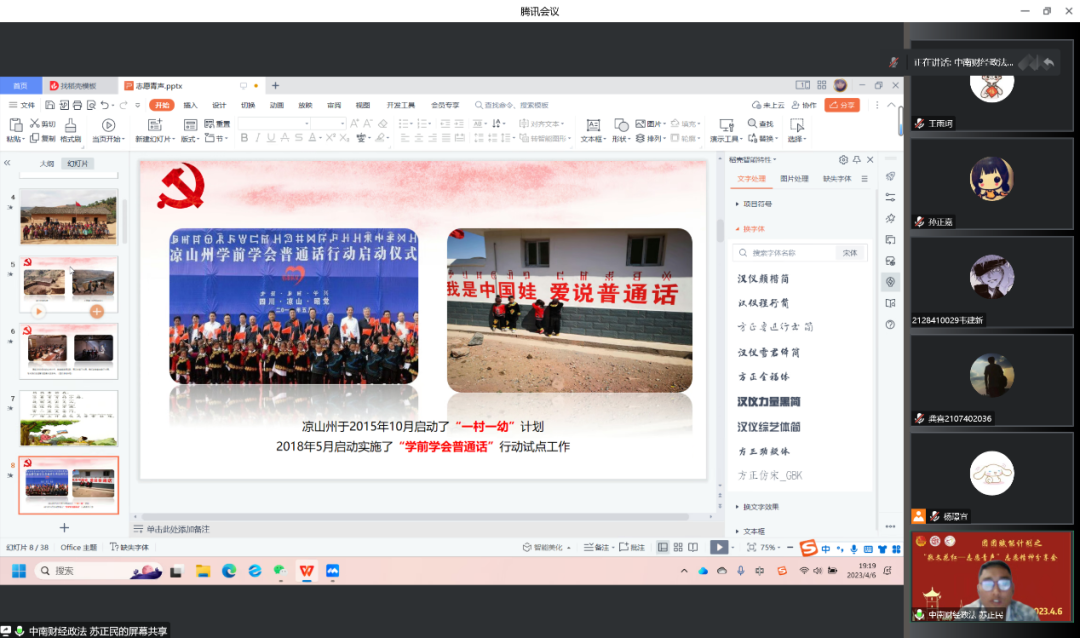The image size is (1080, 638).
Task: Click the Find (查找) magnifier icon
Action: 752,124
